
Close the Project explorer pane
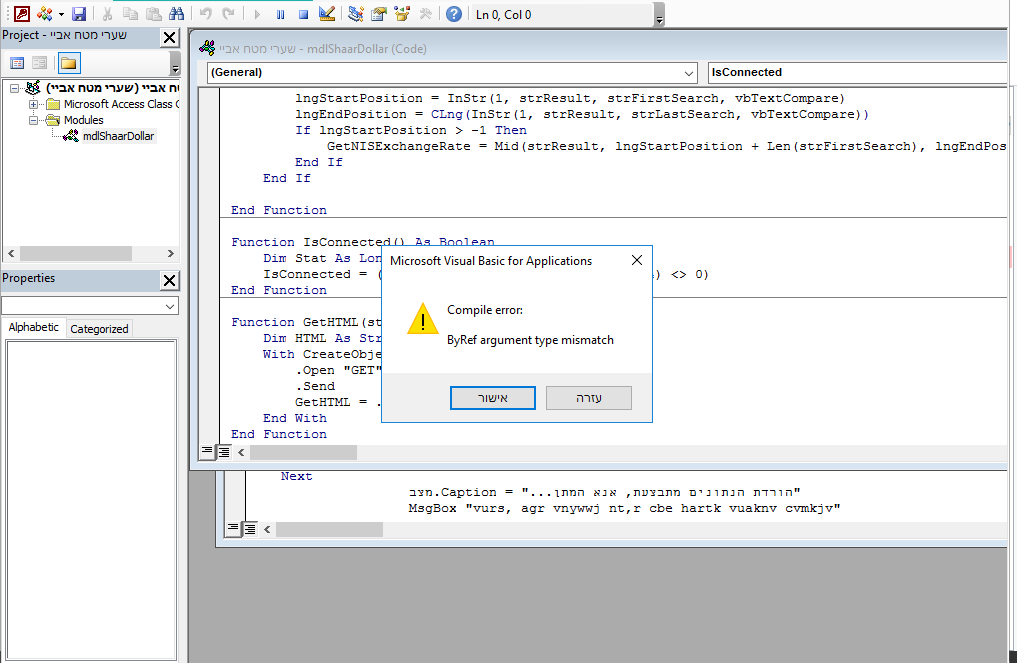[169, 38]
